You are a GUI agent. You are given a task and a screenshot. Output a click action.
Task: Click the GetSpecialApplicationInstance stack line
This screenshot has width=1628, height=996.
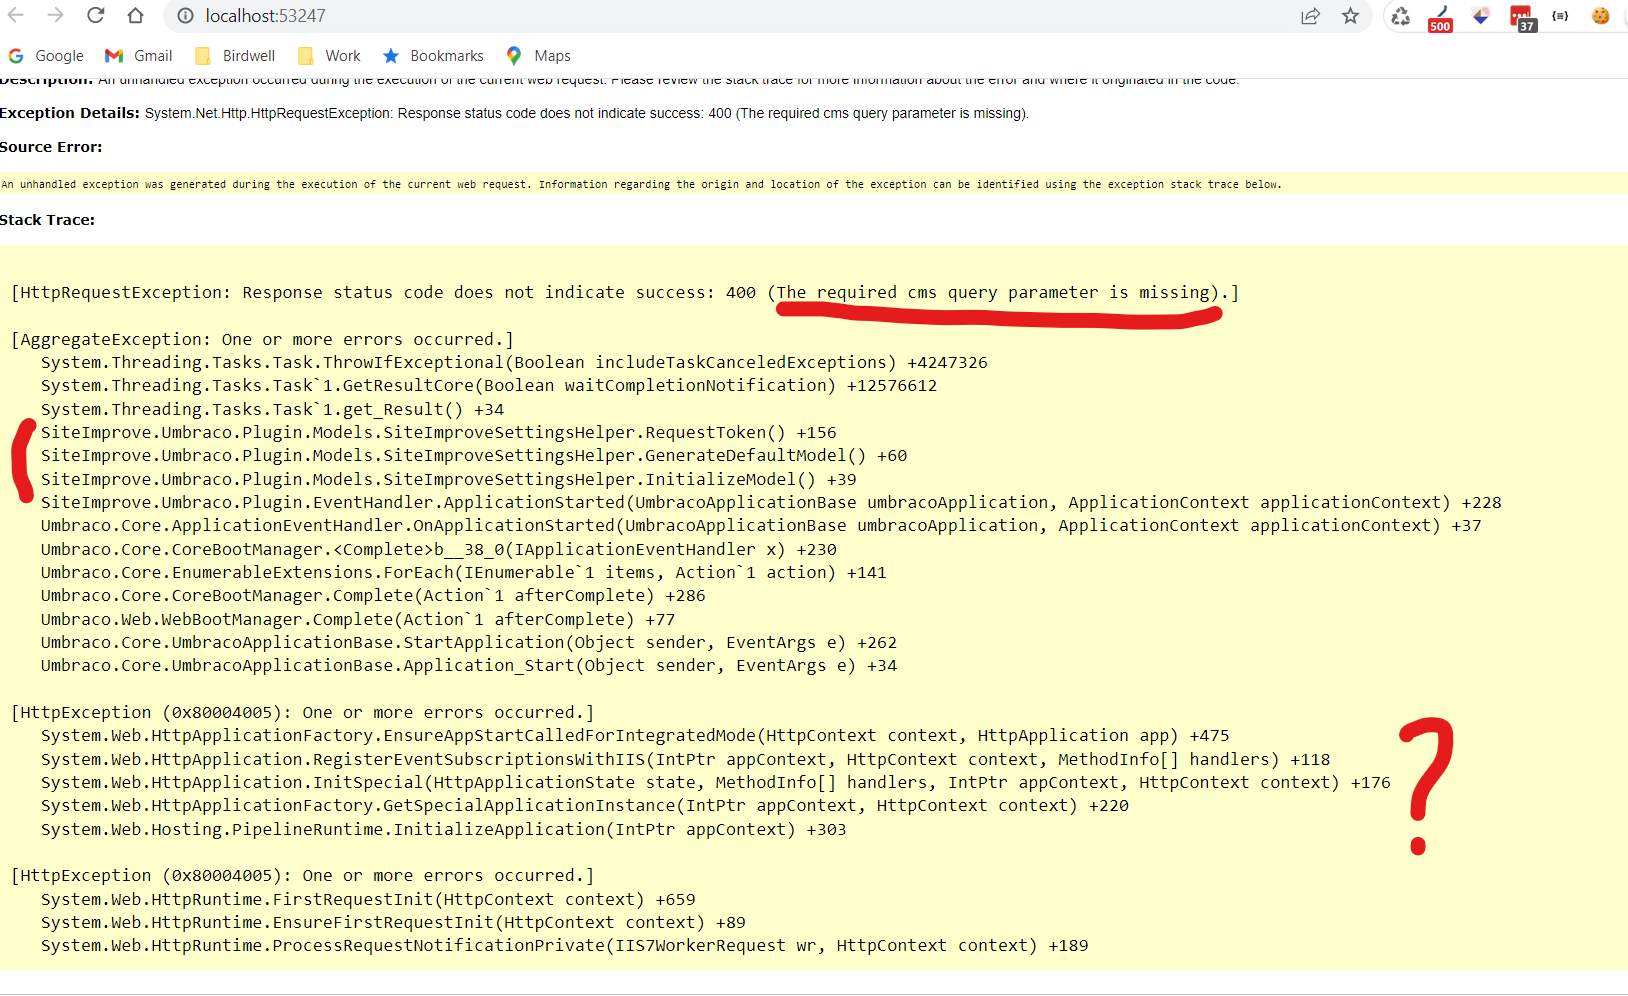pyautogui.click(x=585, y=805)
